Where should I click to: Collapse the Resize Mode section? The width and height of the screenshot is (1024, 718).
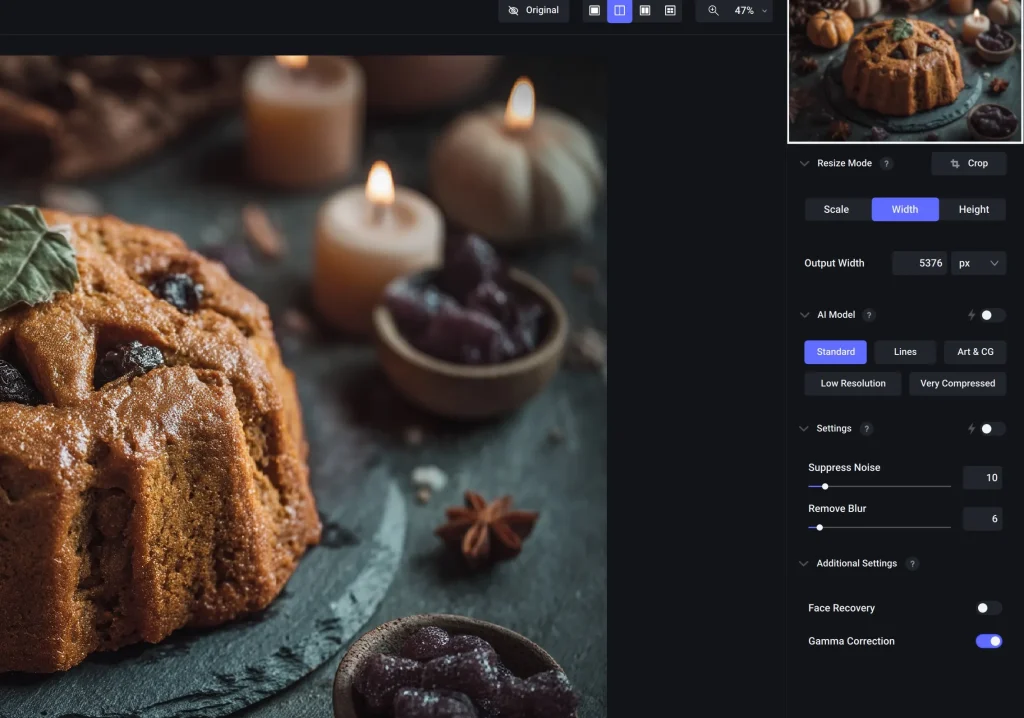pyautogui.click(x=804, y=163)
